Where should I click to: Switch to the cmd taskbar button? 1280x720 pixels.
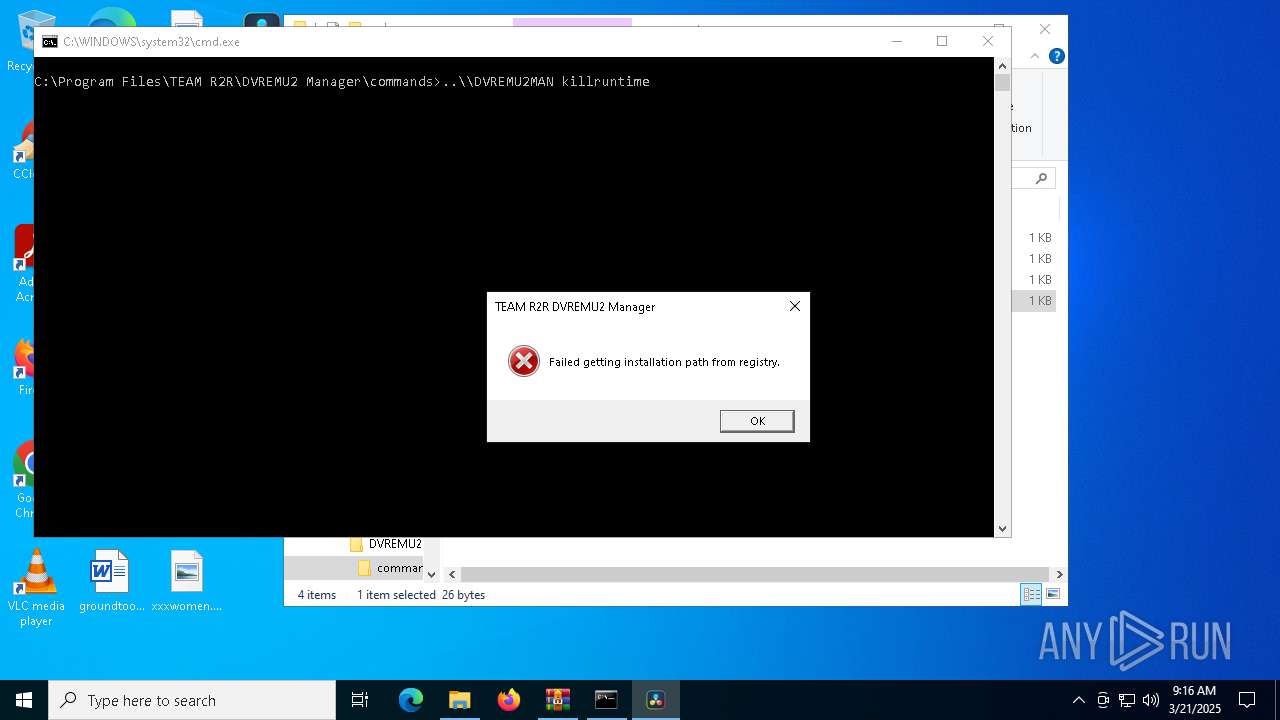(x=607, y=700)
